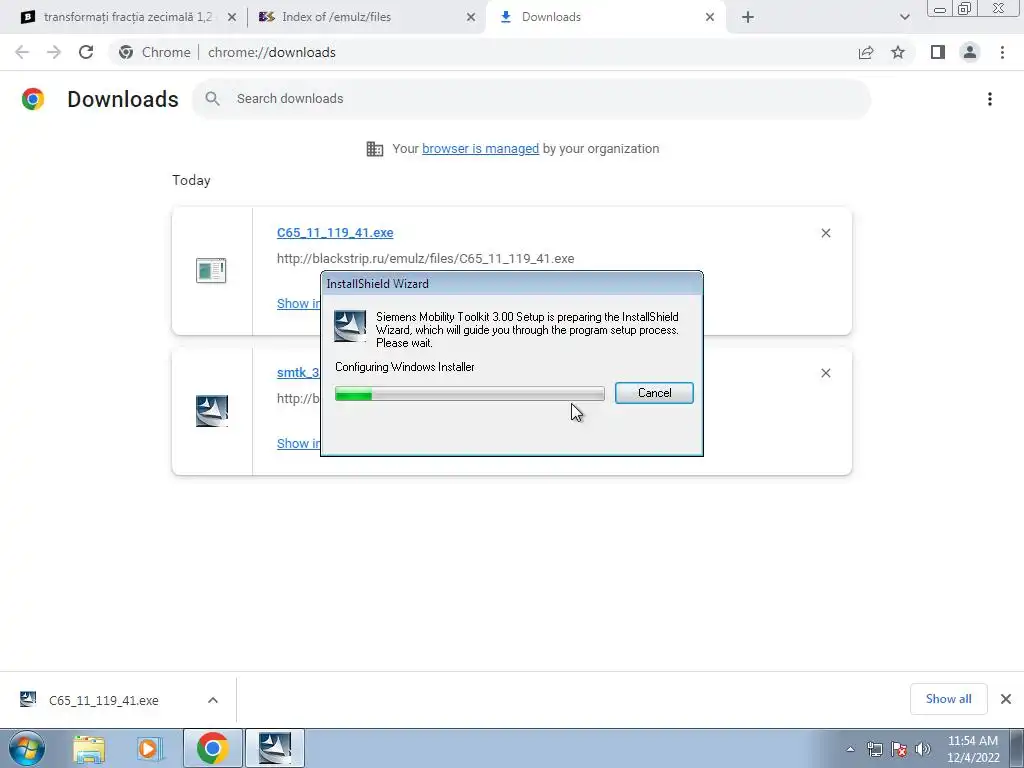Select the Downloads tab

551,17
